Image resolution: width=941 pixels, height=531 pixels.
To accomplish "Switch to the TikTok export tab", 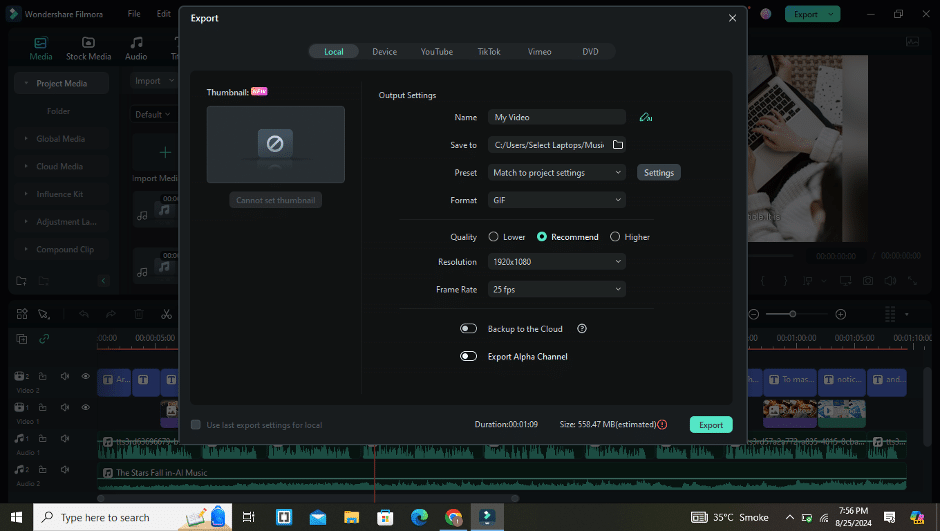I will click(489, 52).
